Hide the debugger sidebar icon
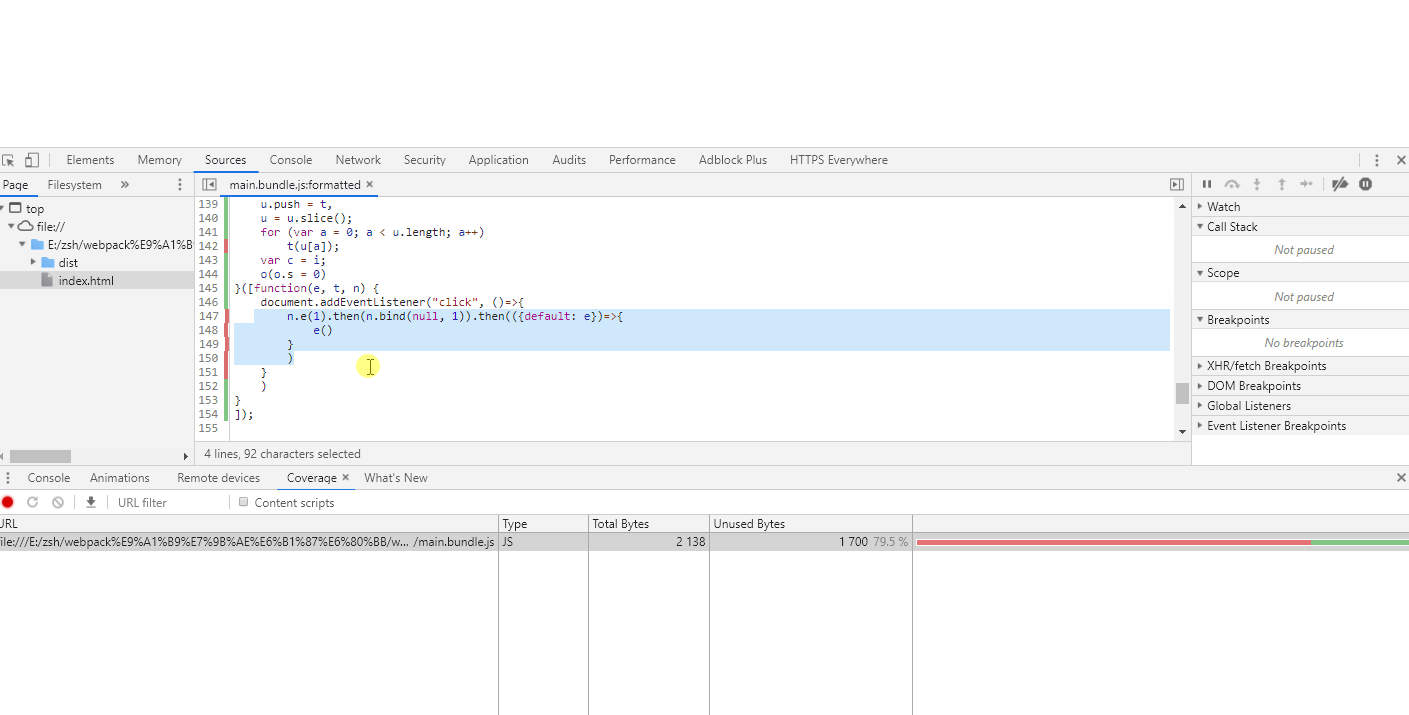The image size is (1409, 715). click(x=1177, y=185)
